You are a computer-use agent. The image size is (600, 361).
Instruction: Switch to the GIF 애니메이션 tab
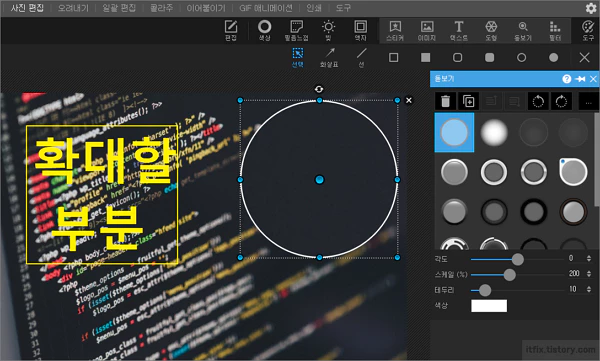pos(266,8)
